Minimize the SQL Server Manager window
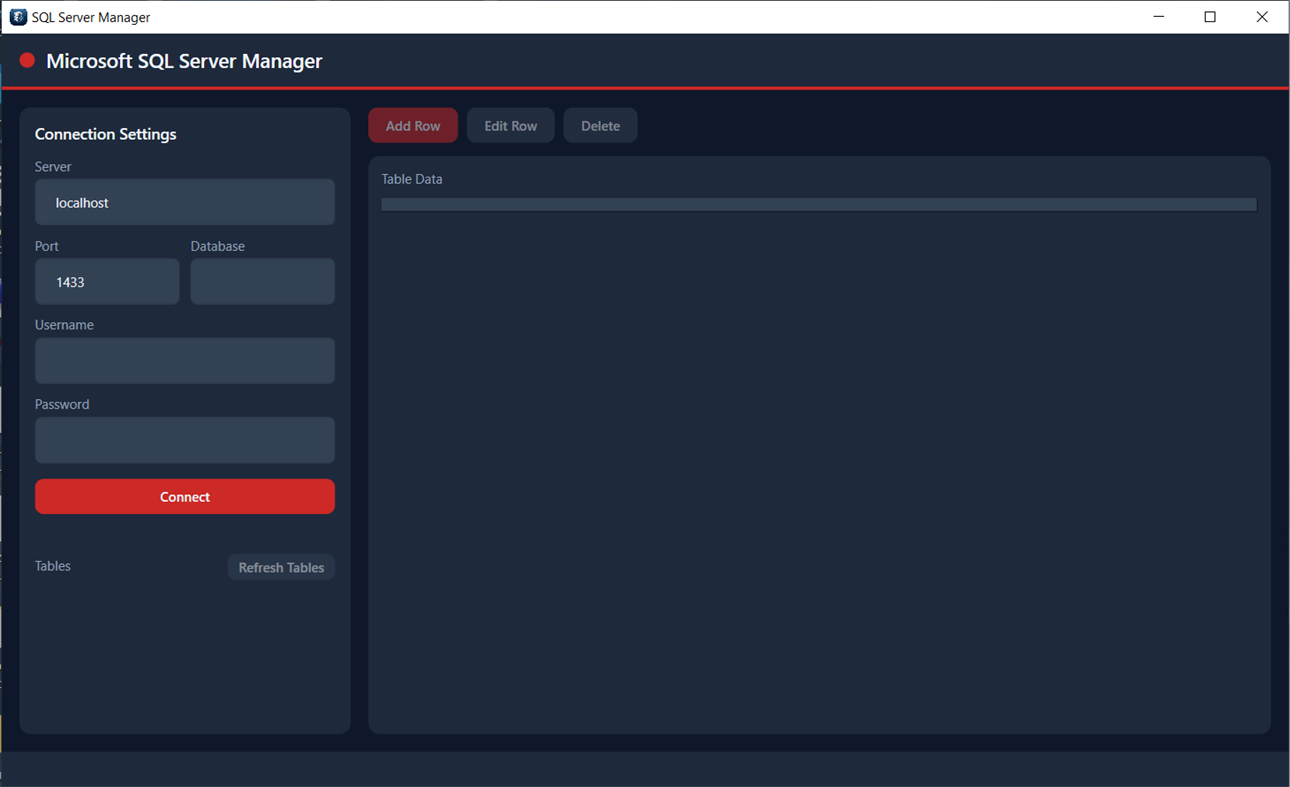Viewport: 1290px width, 787px height. (1159, 17)
